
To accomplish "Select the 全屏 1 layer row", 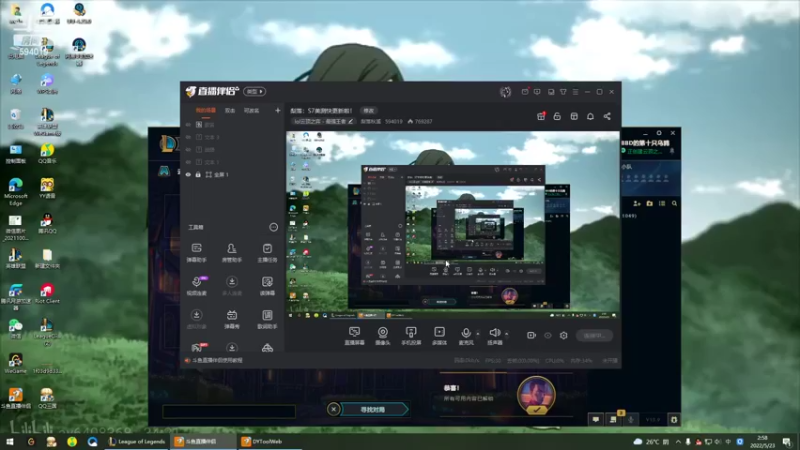I will (232, 174).
